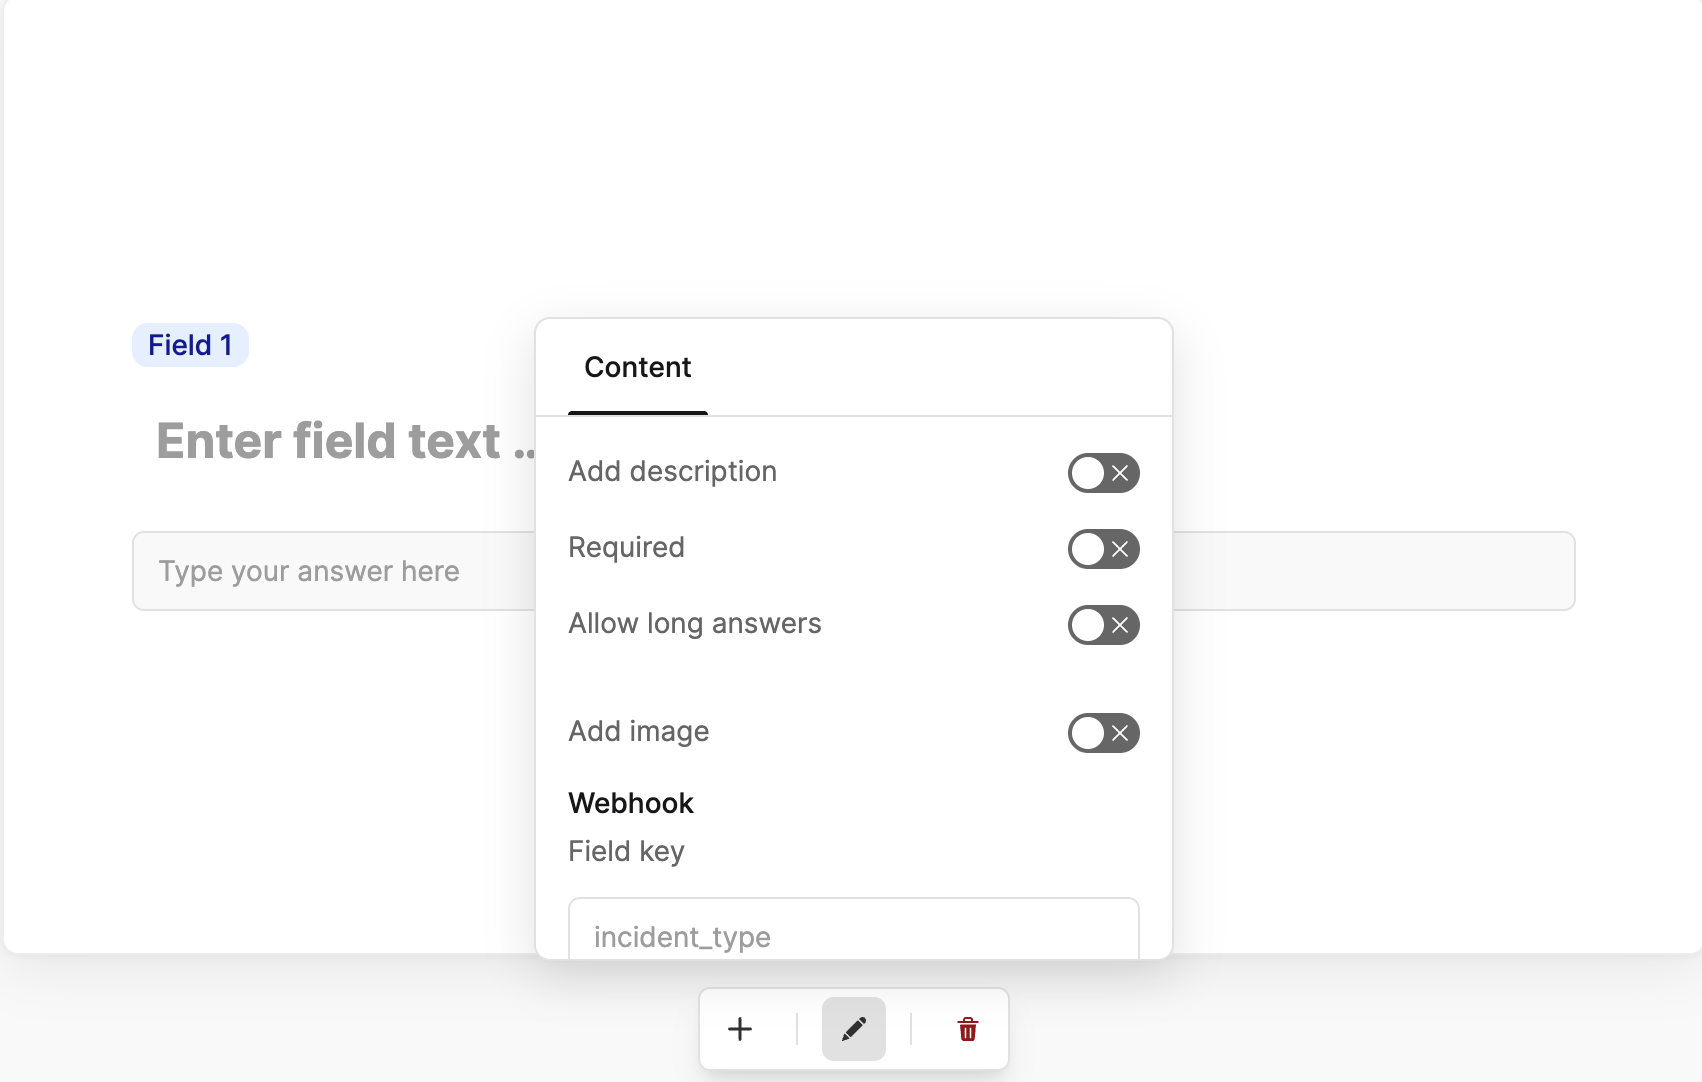Image resolution: width=1702 pixels, height=1082 pixels.
Task: Click the Webhook section heading
Action: click(x=631, y=803)
